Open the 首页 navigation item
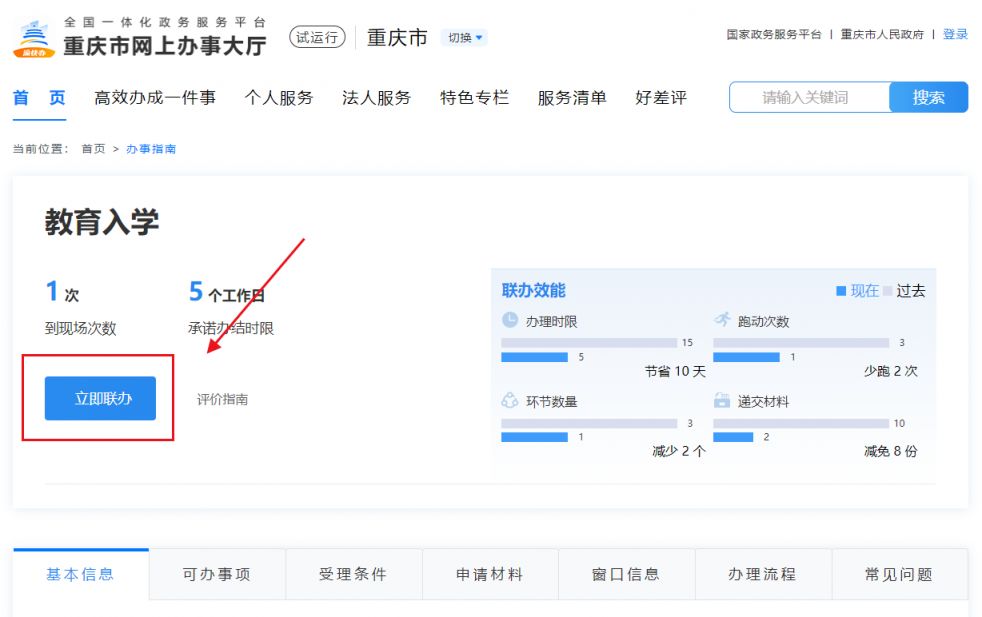 [39, 98]
